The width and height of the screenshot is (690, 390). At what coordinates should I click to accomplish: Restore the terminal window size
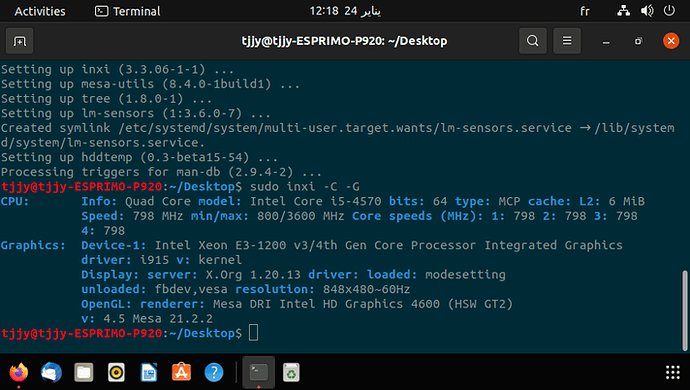638,41
